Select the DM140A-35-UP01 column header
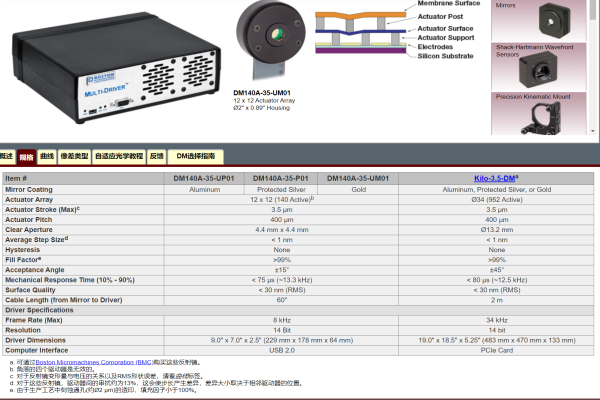Screen dimensions: 600x400 tap(204, 178)
